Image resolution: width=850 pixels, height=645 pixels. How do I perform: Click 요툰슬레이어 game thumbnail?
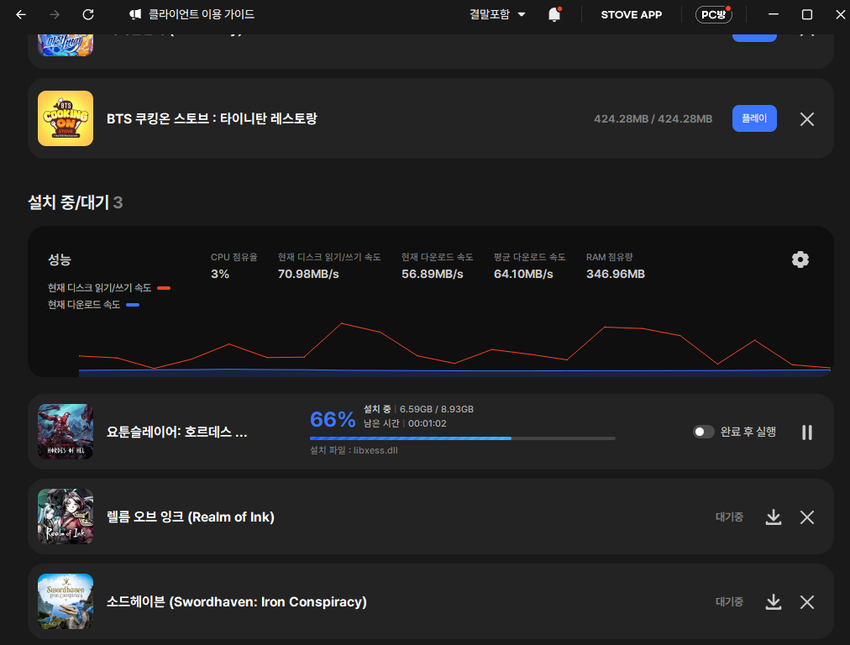pyautogui.click(x=66, y=431)
